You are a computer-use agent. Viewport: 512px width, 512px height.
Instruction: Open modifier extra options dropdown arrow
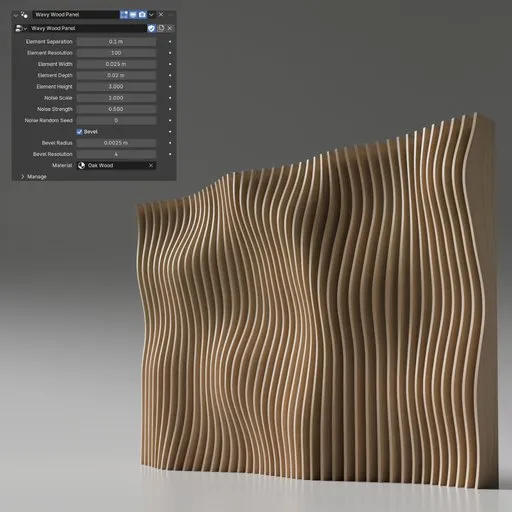pos(151,15)
